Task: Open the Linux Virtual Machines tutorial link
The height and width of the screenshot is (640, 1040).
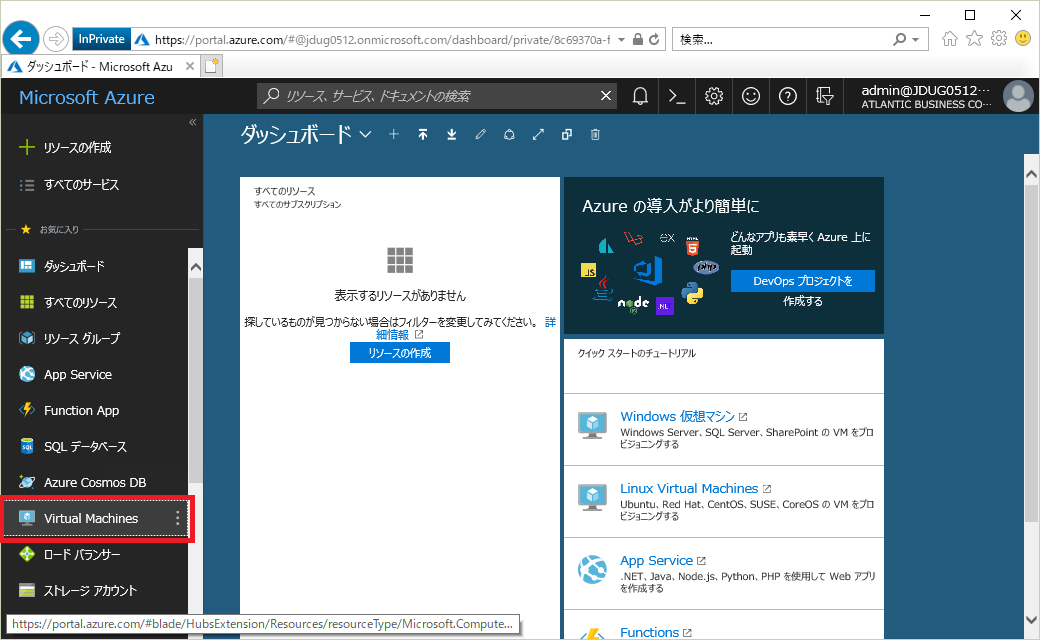Action: coord(688,489)
